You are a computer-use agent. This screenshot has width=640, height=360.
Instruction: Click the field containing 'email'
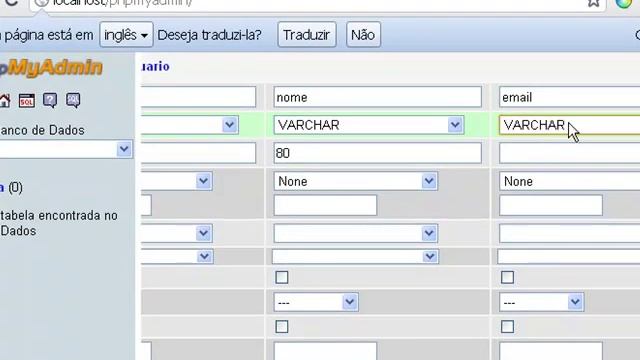tap(569, 97)
